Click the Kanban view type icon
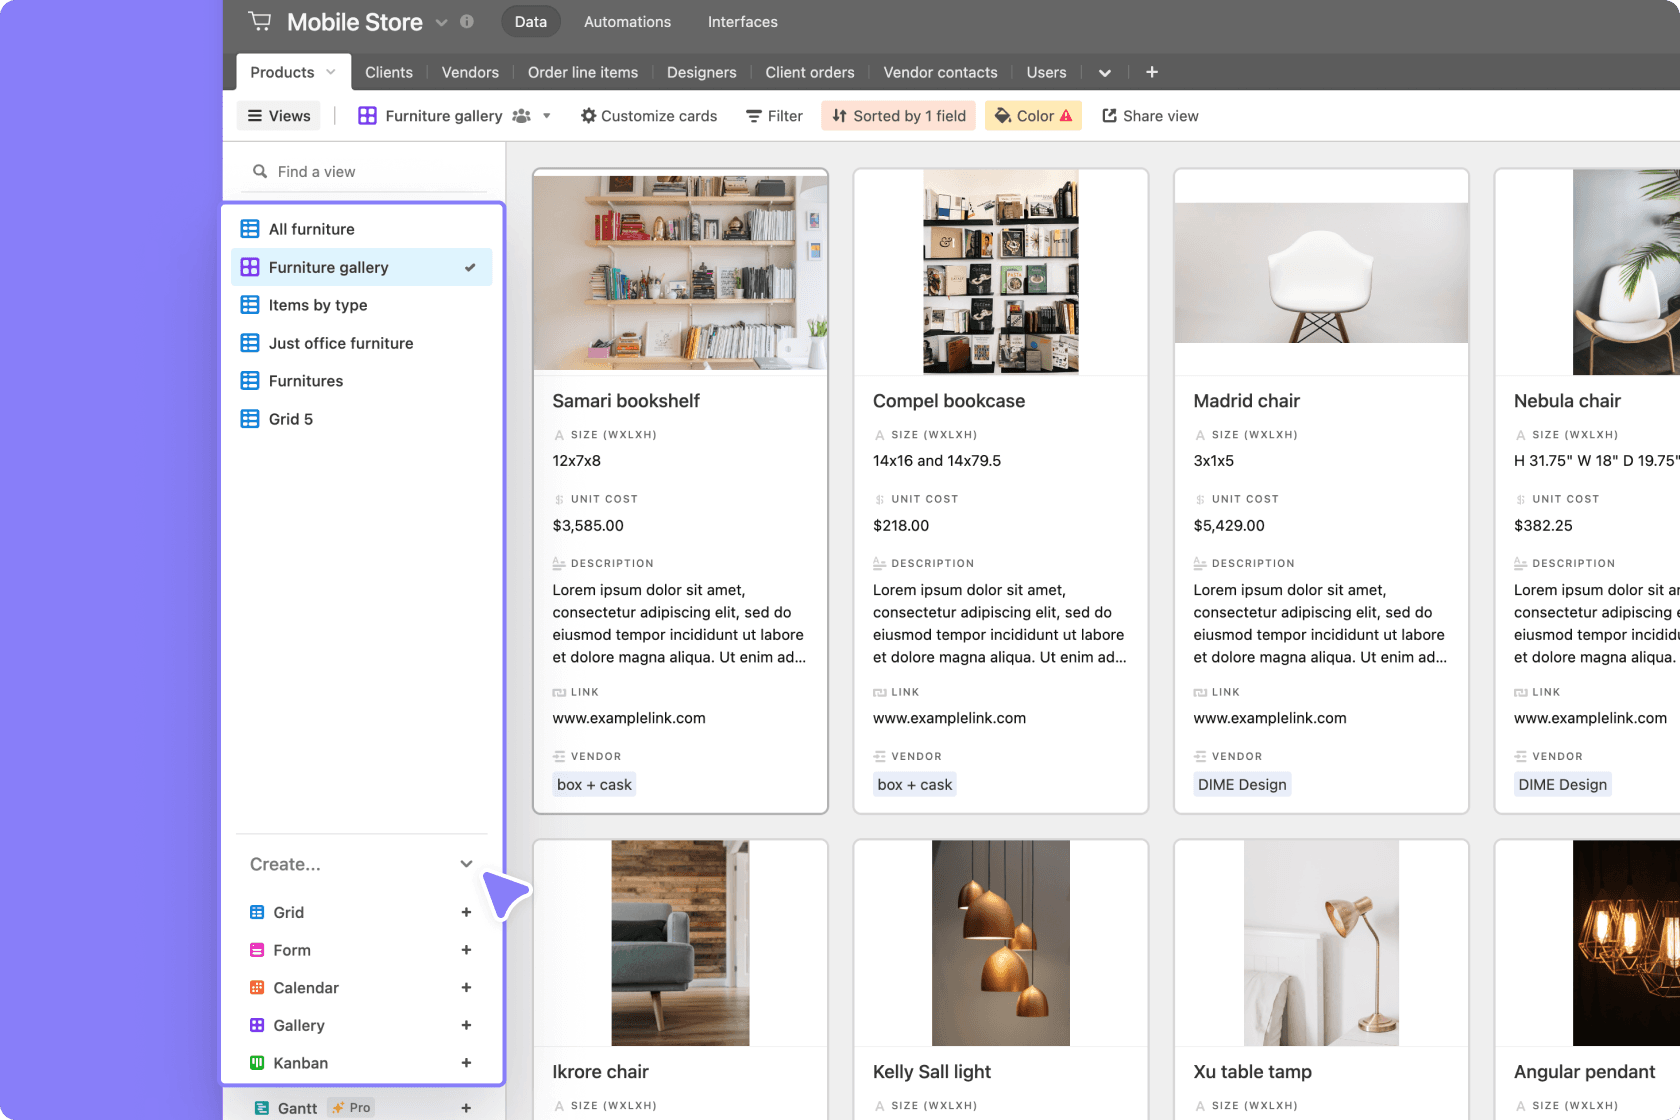The image size is (1680, 1120). pyautogui.click(x=257, y=1063)
